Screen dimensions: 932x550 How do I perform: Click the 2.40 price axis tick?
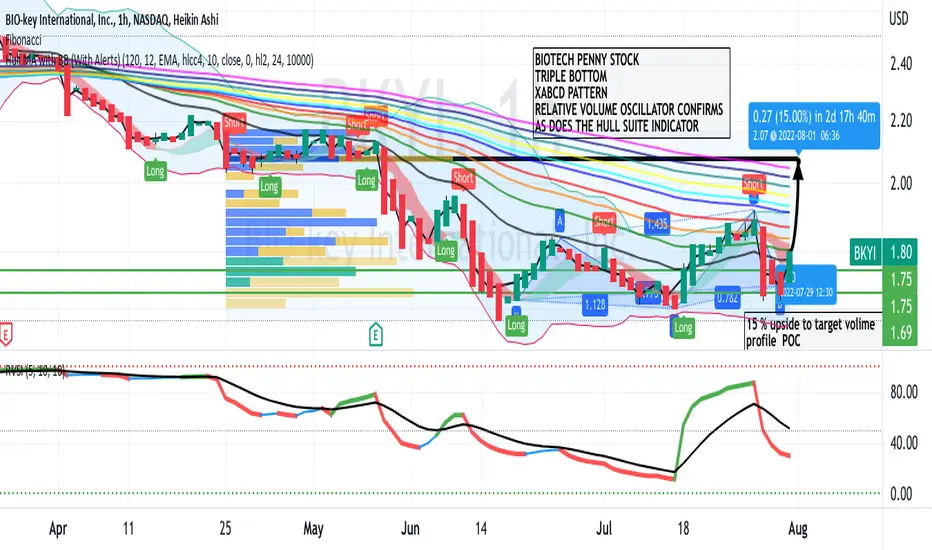(x=901, y=64)
